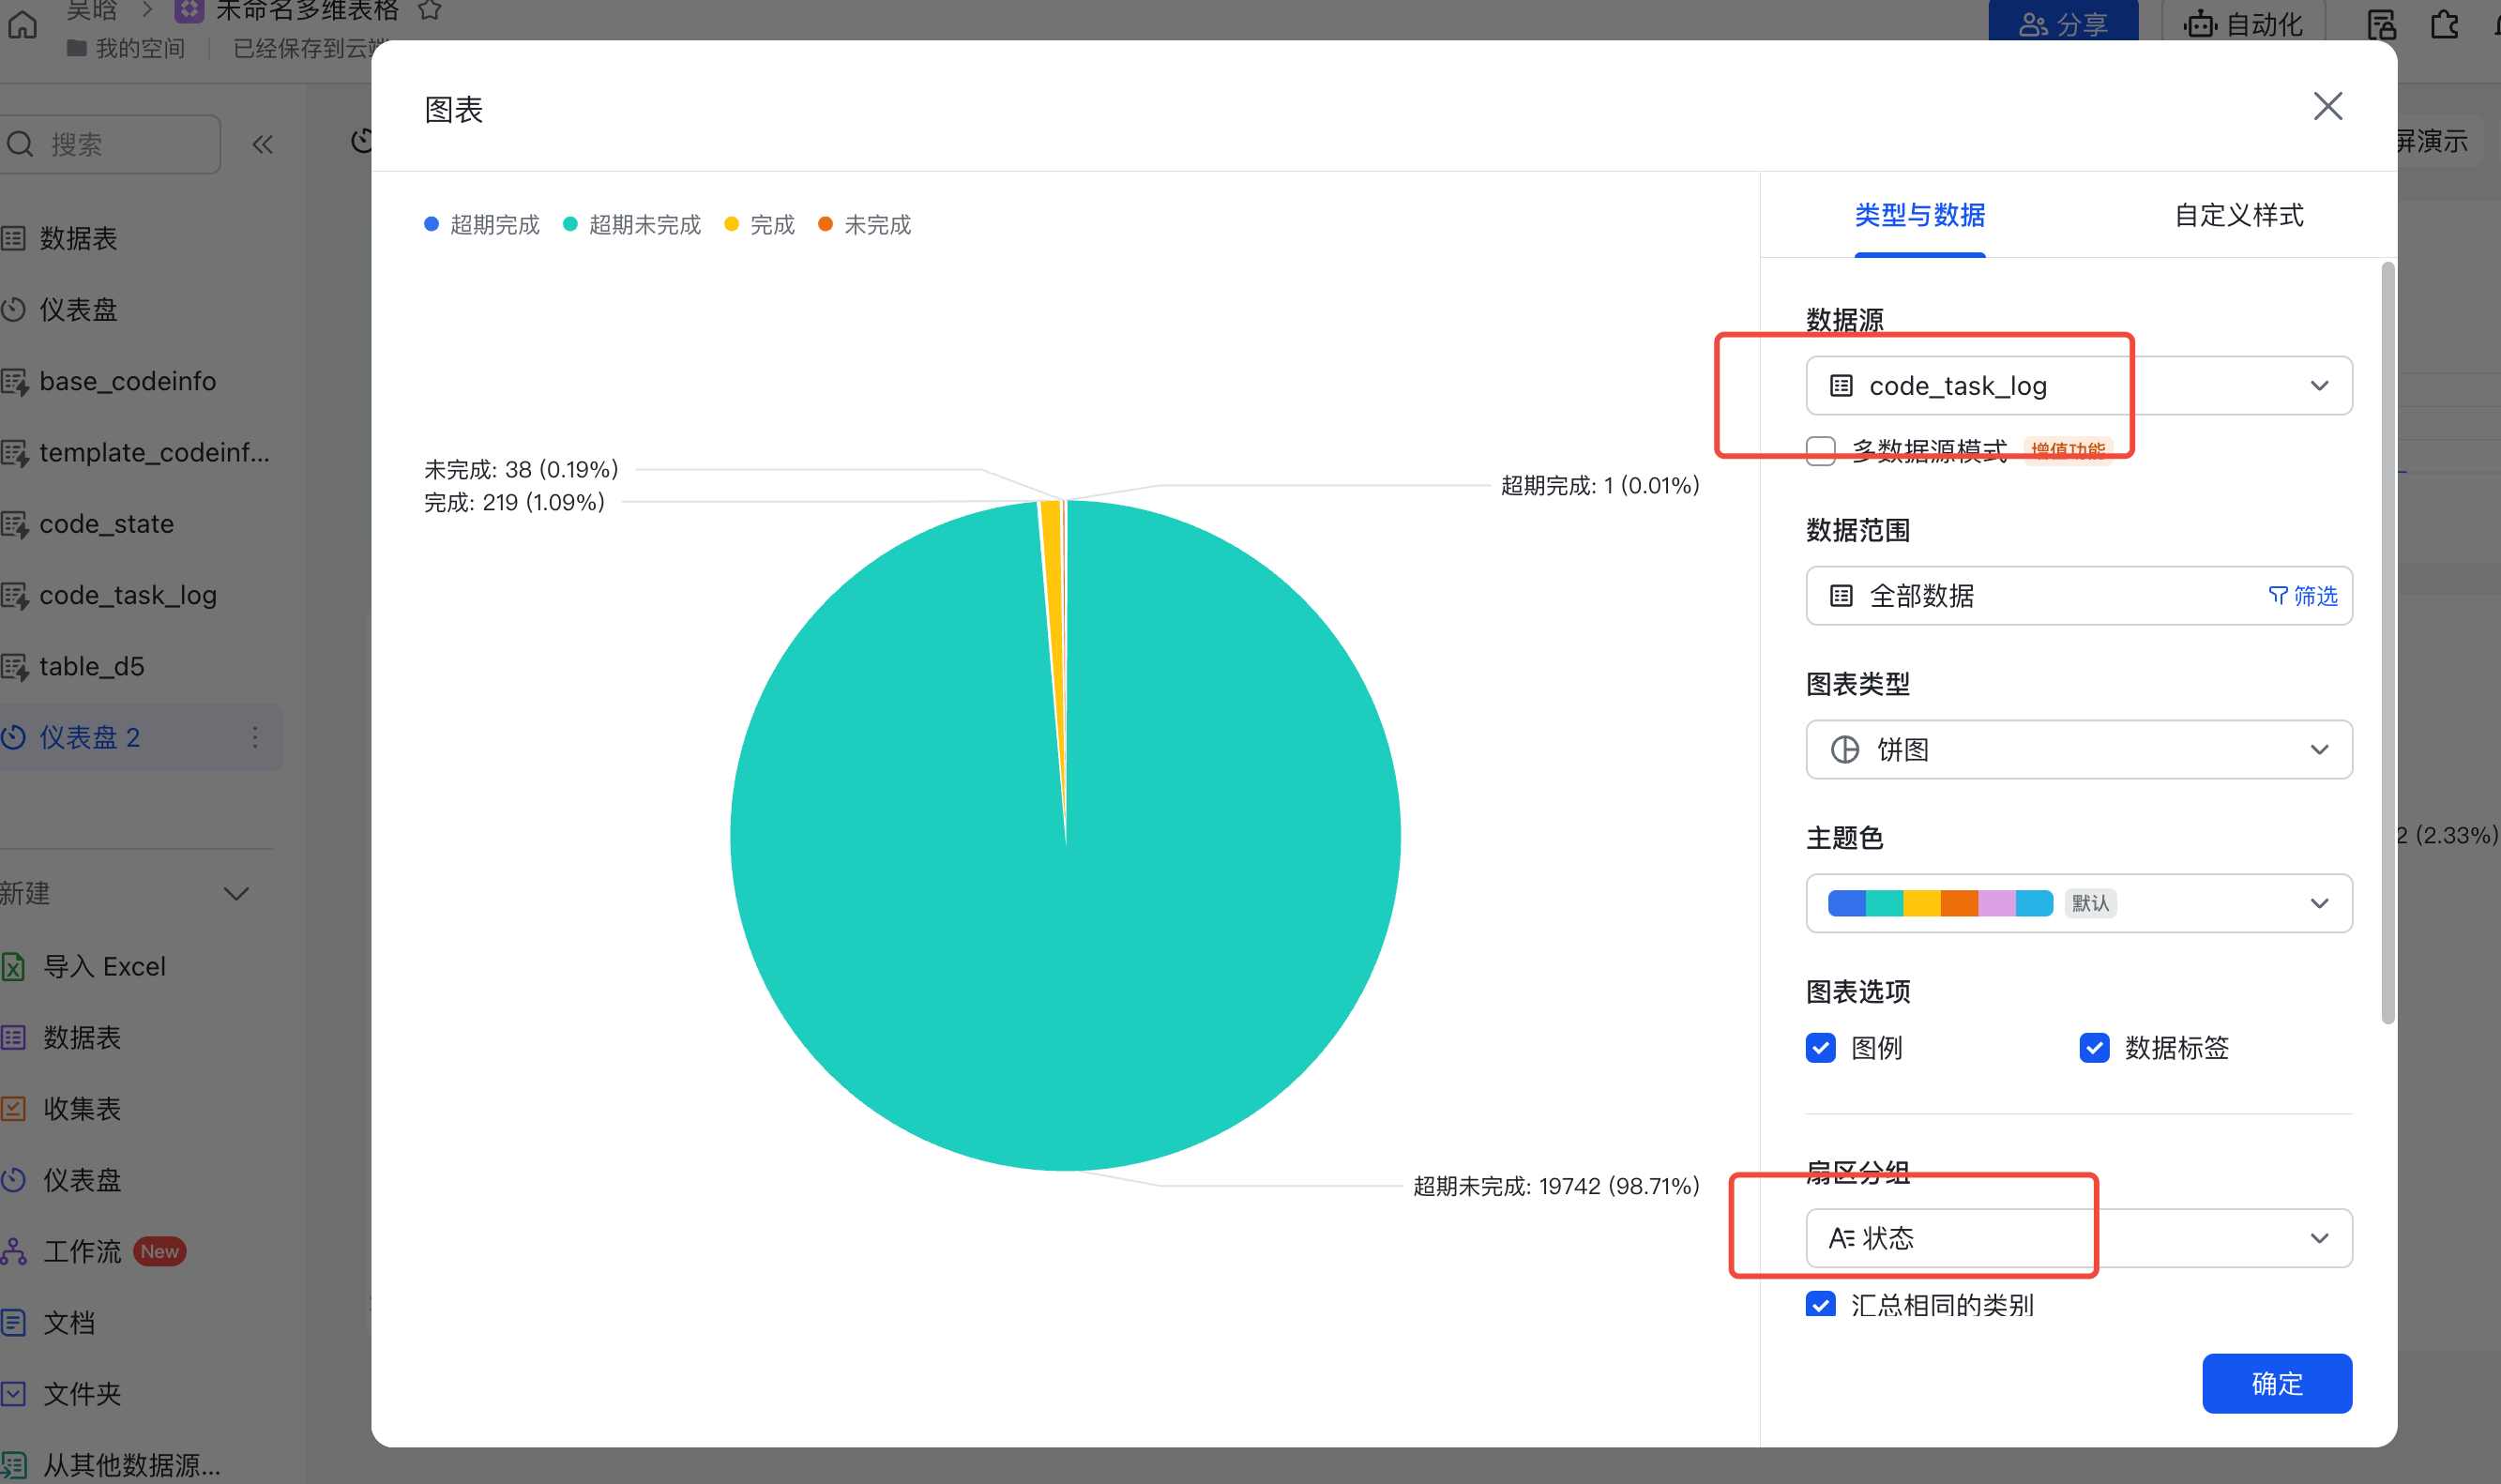Image resolution: width=2501 pixels, height=1484 pixels.
Task: Click 从其他数据源... option
Action: coord(131,1464)
